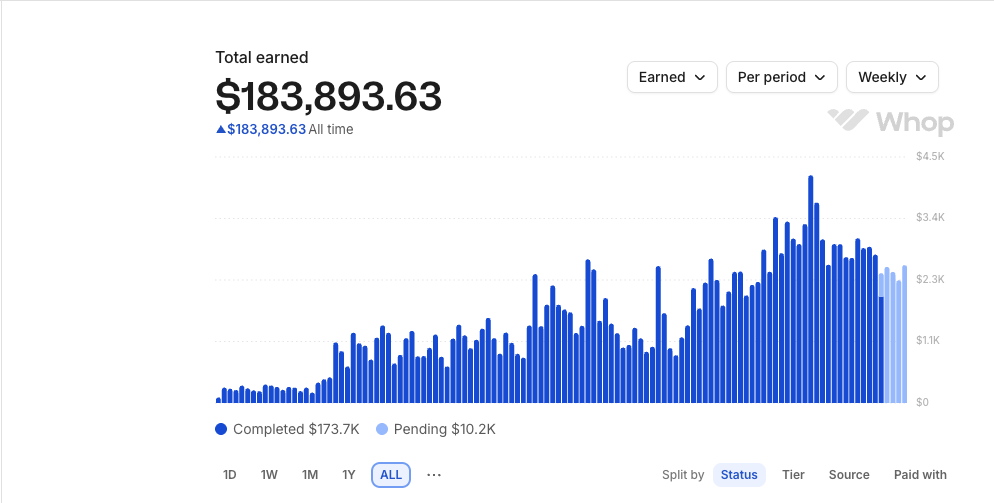Click the blue $183,893.63 change value
The width and height of the screenshot is (994, 503).
(x=266, y=129)
